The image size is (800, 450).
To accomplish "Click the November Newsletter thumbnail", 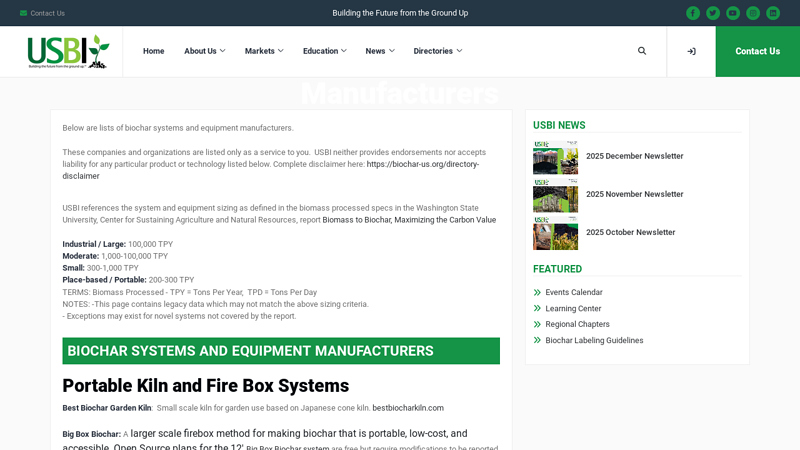I will 556,195.
